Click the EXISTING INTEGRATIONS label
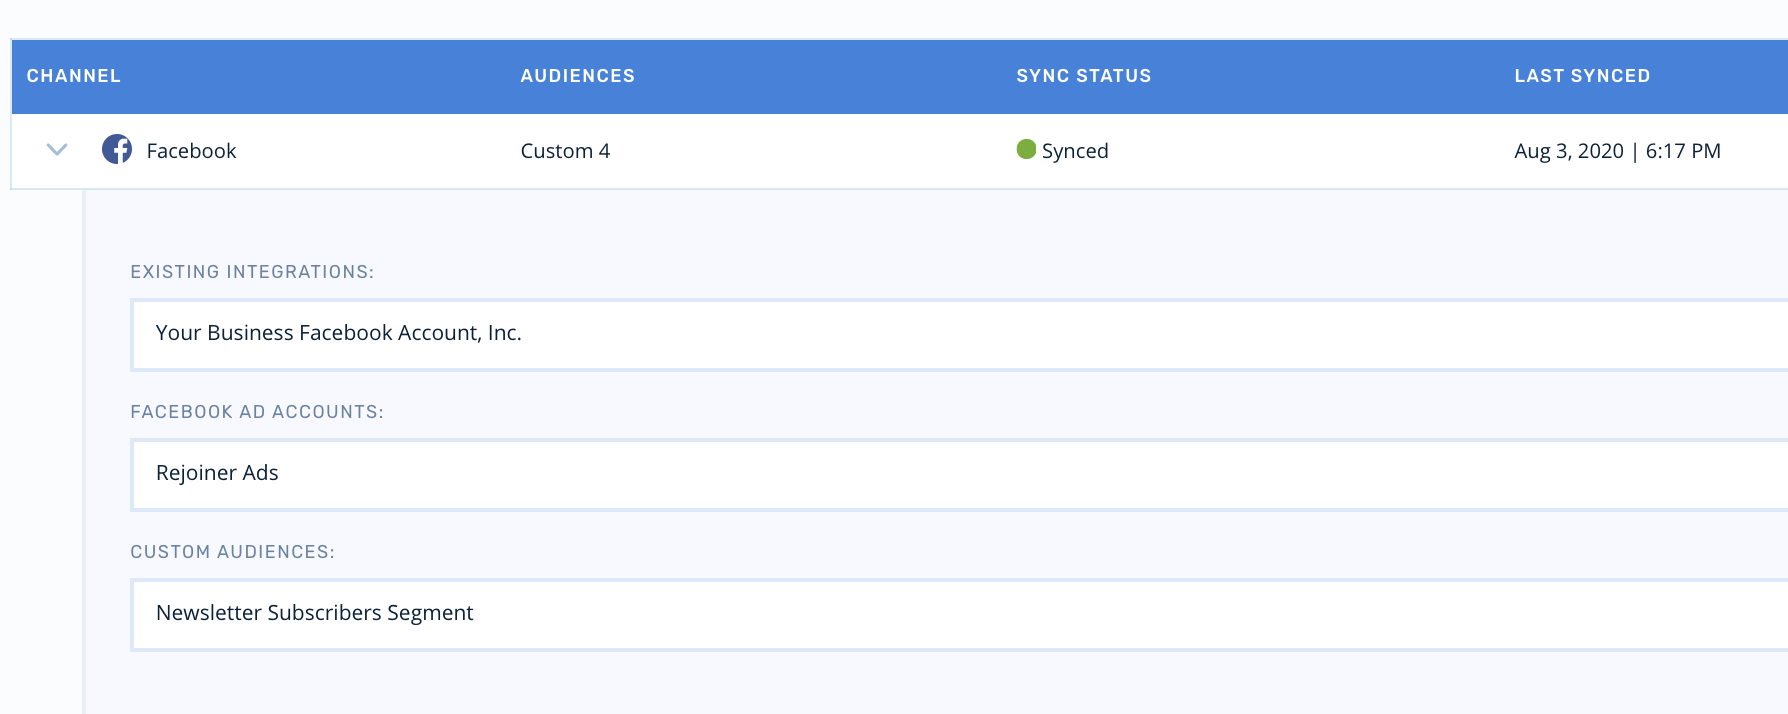1788x714 pixels. pos(252,272)
